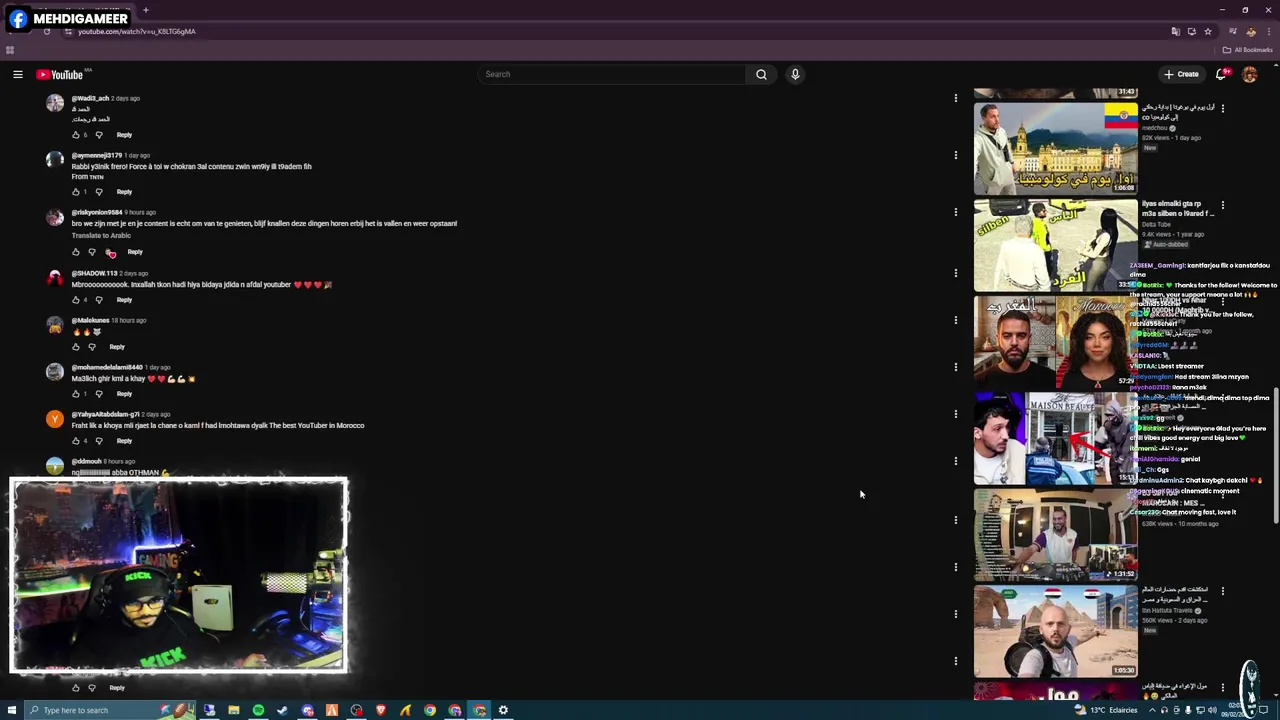
Task: Open options menu for @mohamedelalami8440 comment
Action: pyautogui.click(x=955, y=367)
